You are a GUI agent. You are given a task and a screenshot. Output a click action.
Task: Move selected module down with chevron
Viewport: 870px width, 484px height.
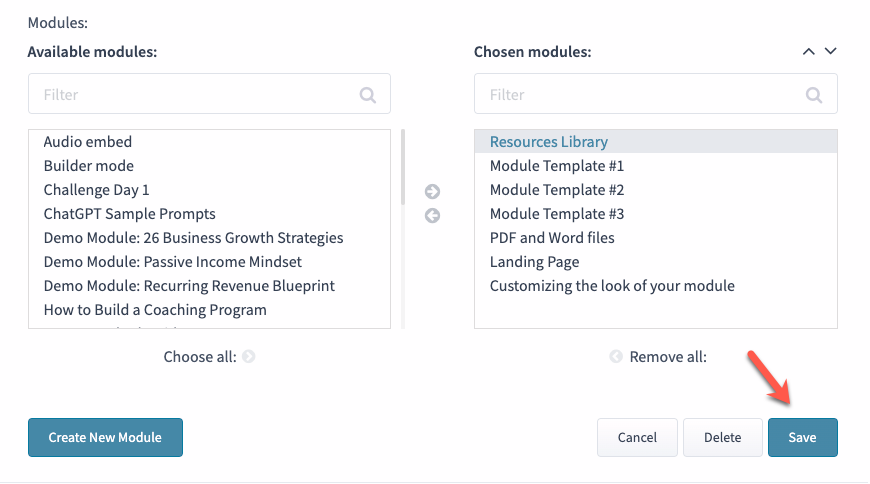coord(830,52)
